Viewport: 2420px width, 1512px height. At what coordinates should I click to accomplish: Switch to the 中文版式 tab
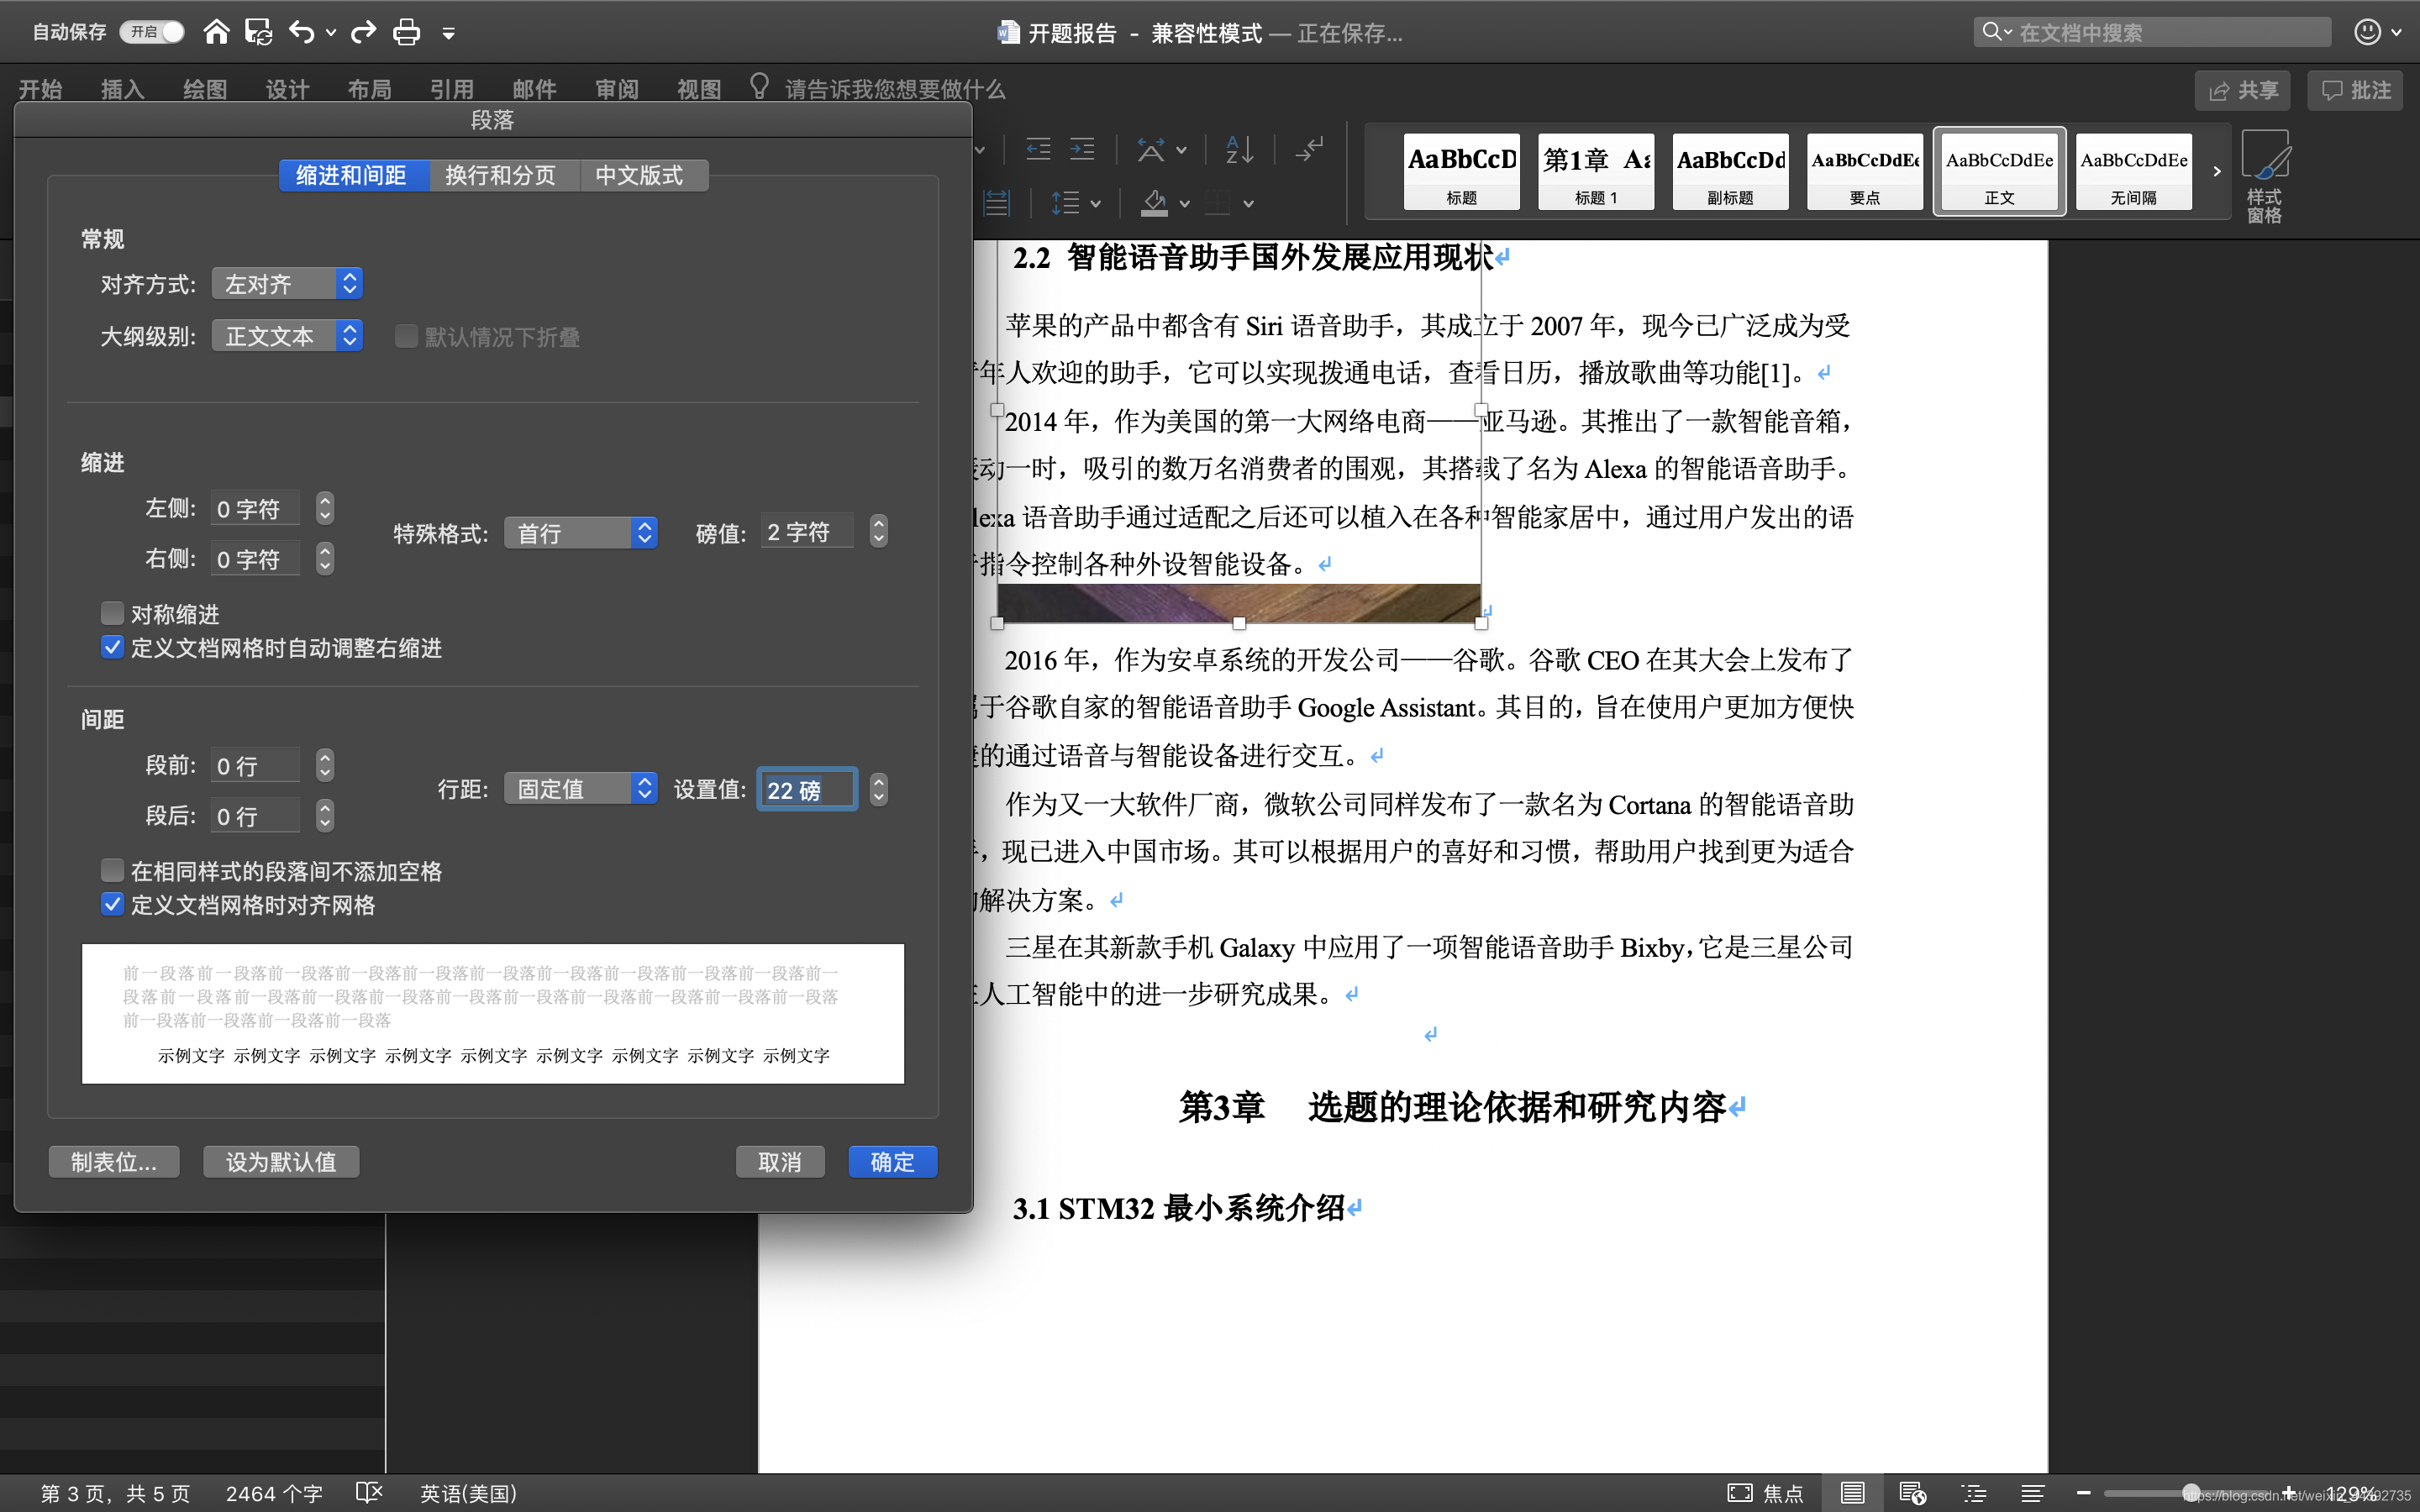click(639, 176)
